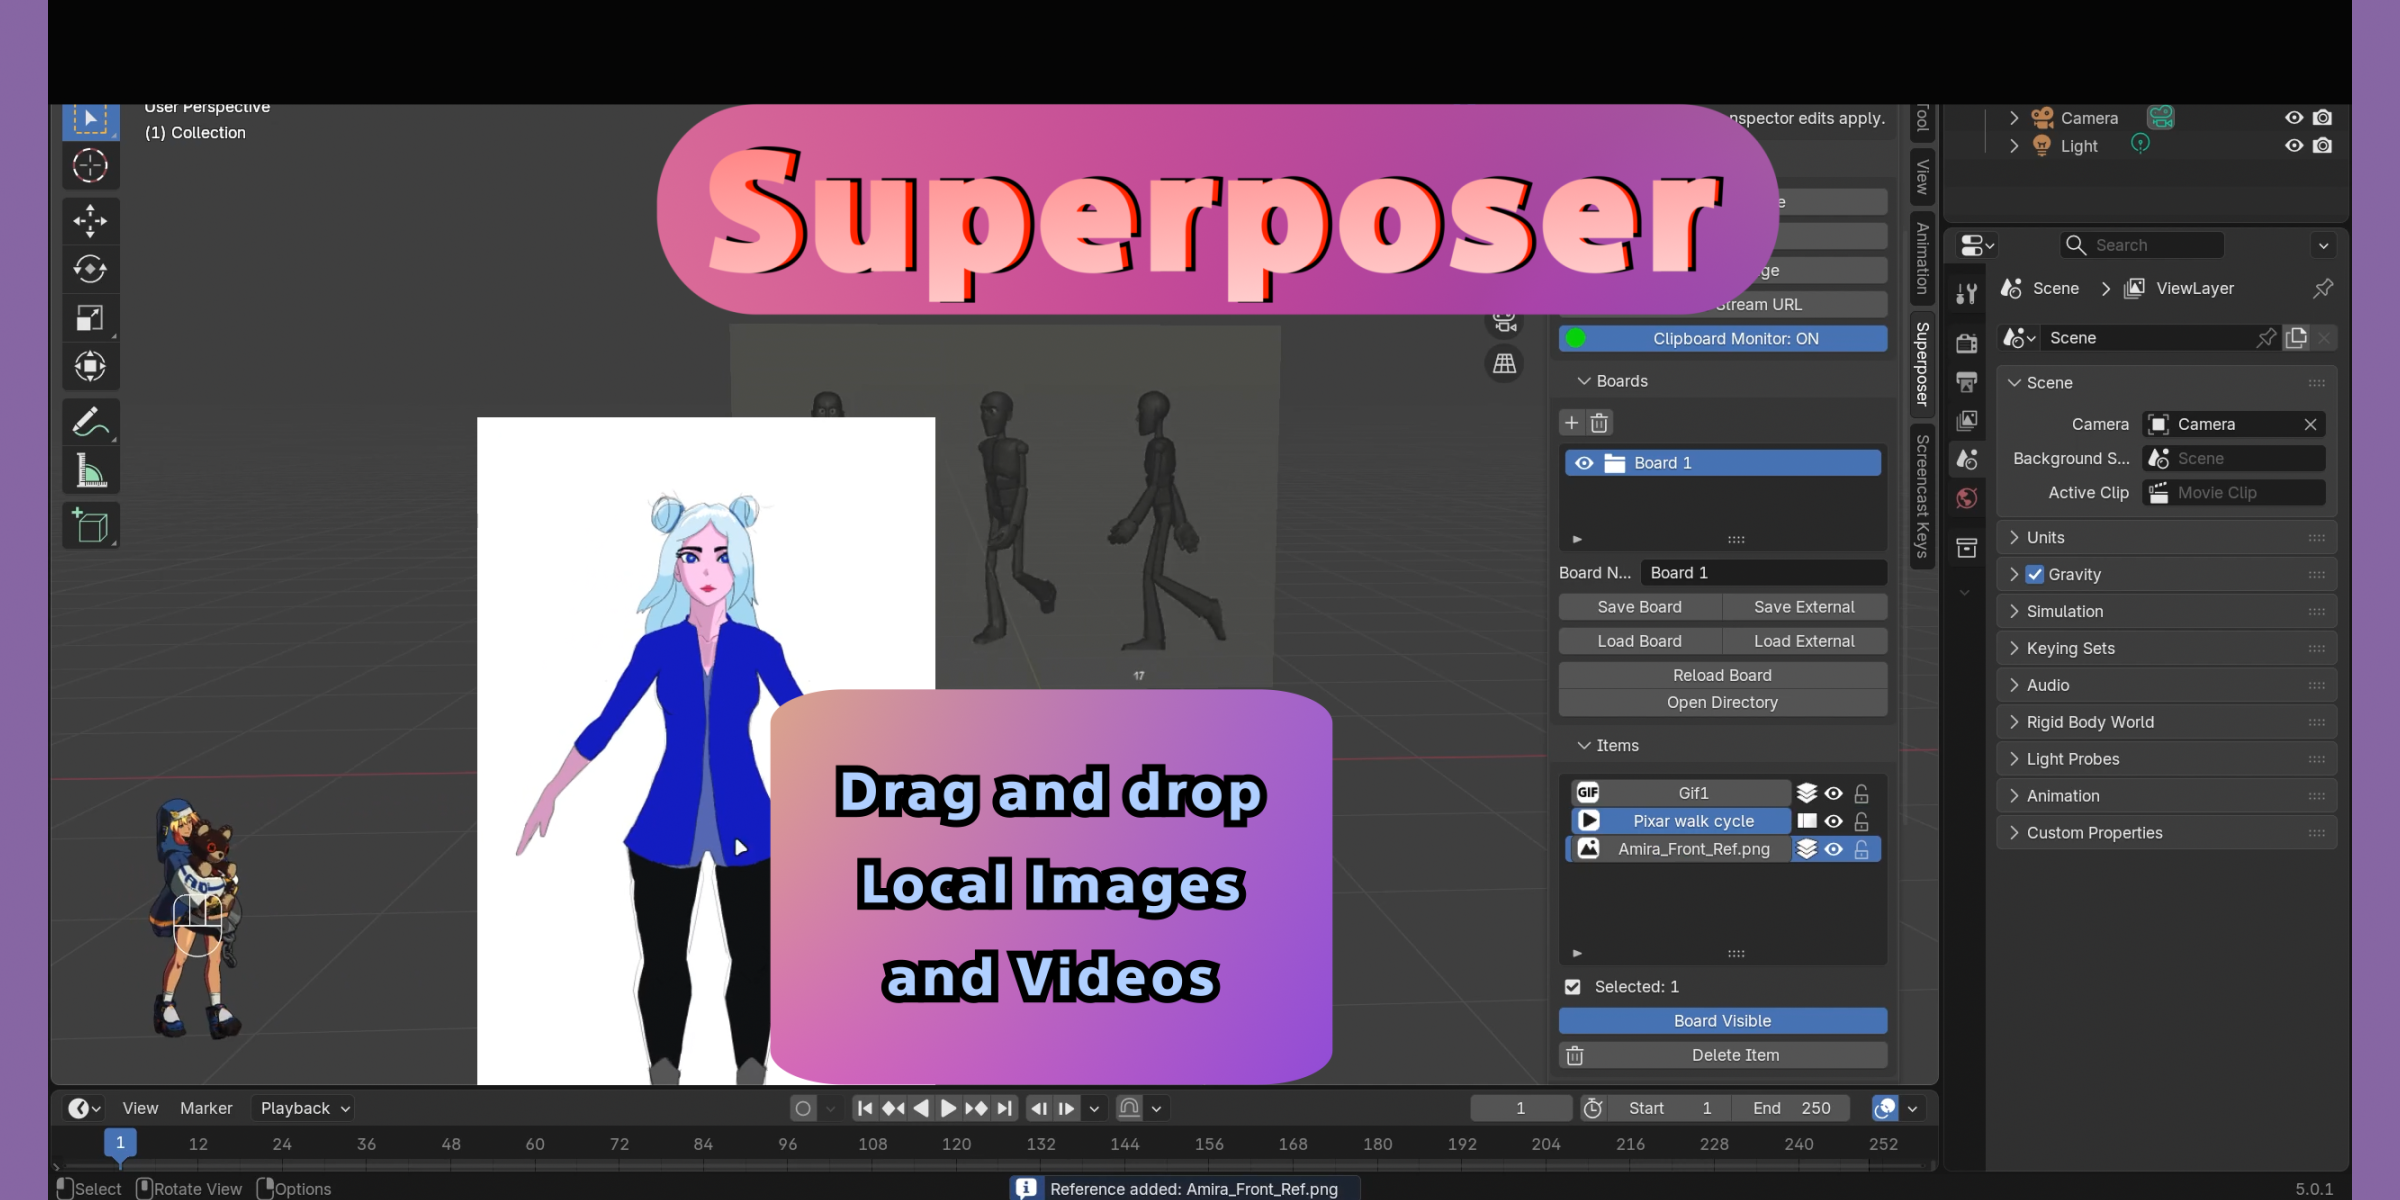
Task: Click Load External button
Action: (x=1804, y=641)
